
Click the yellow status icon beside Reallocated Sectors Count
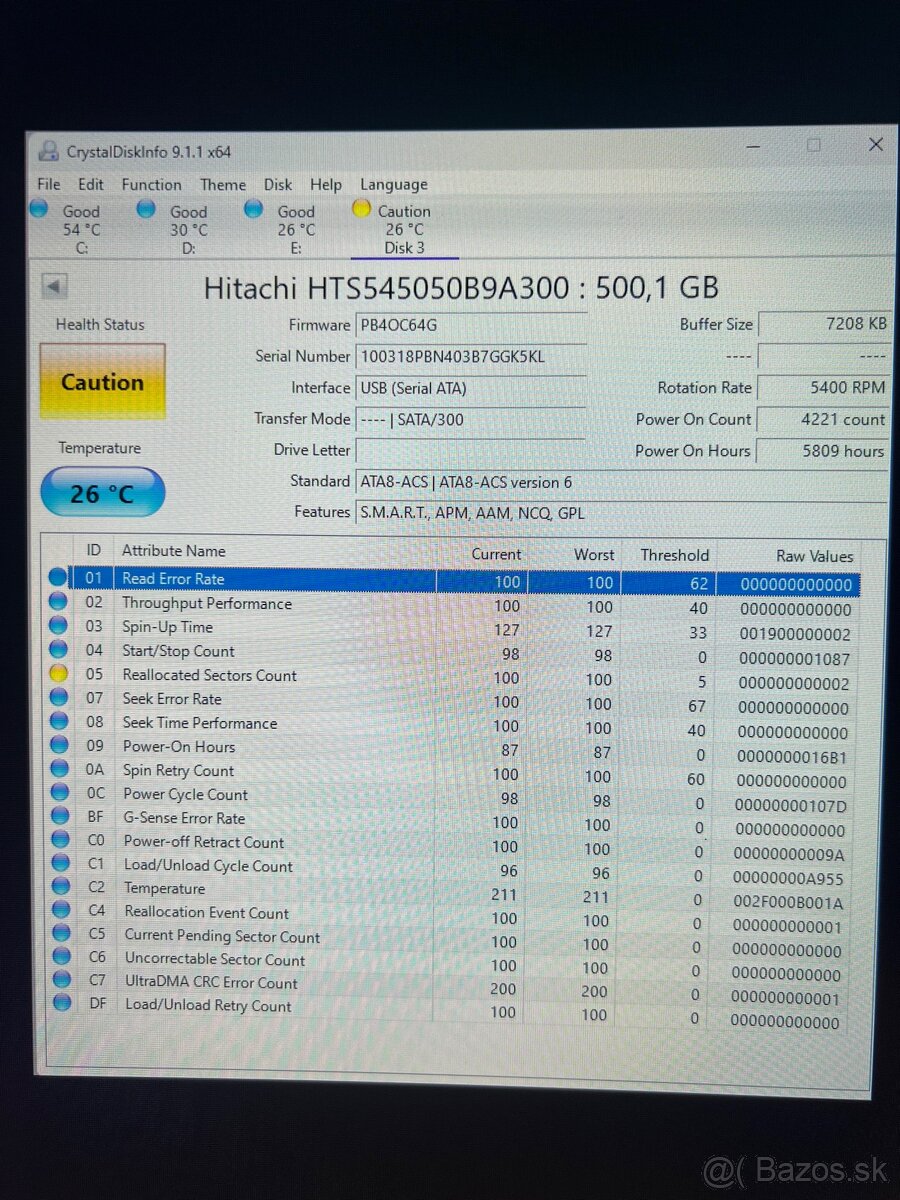[x=58, y=673]
